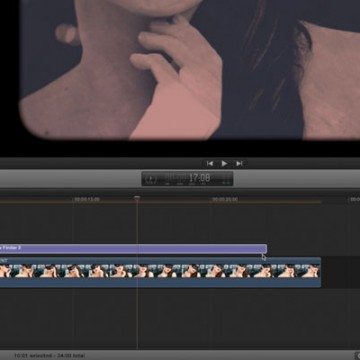The image size is (360, 360).
Task: Click the 17:08 timecode display
Action: [x=199, y=178]
